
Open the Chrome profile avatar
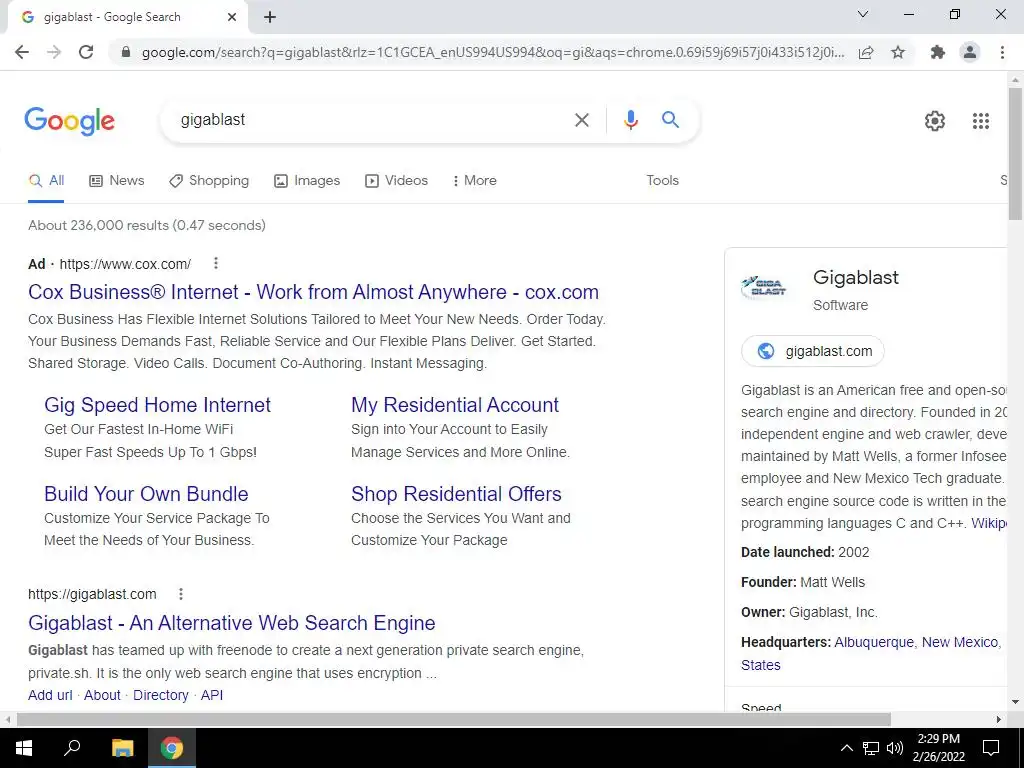(x=970, y=52)
